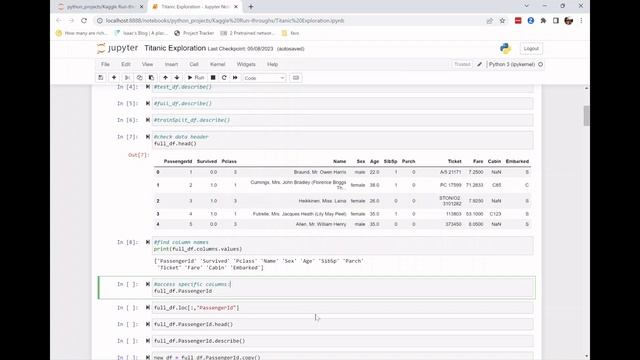Open the File menu
This screenshot has height=360, width=640.
[x=105, y=64]
